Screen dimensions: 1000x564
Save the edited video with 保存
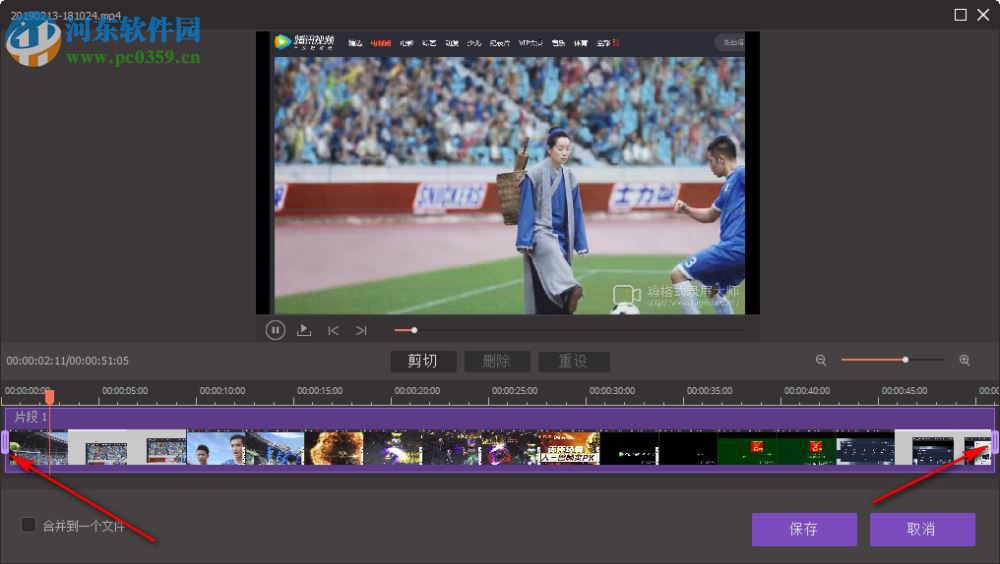(x=804, y=529)
